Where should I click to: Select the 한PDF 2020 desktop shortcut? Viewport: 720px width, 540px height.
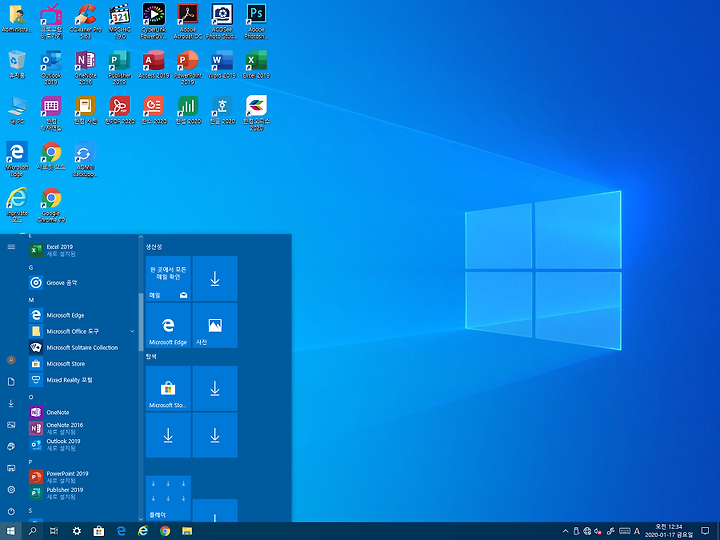click(x=120, y=110)
